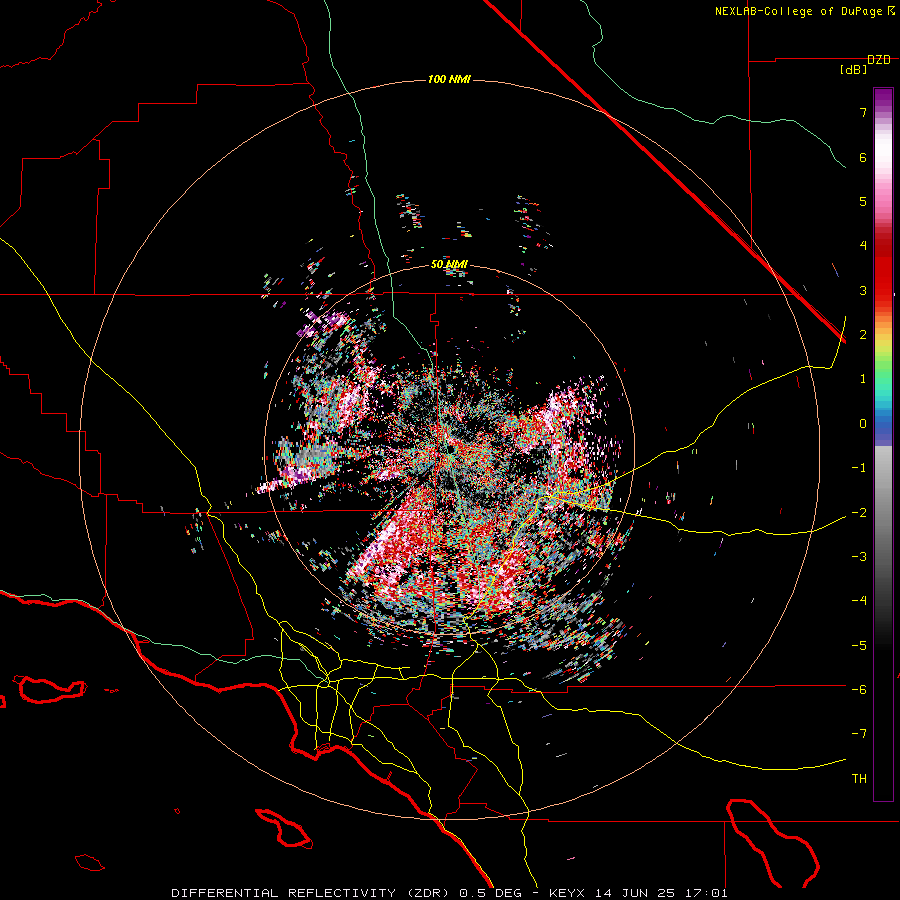Click the 50 NMI range ring label

tap(449, 265)
